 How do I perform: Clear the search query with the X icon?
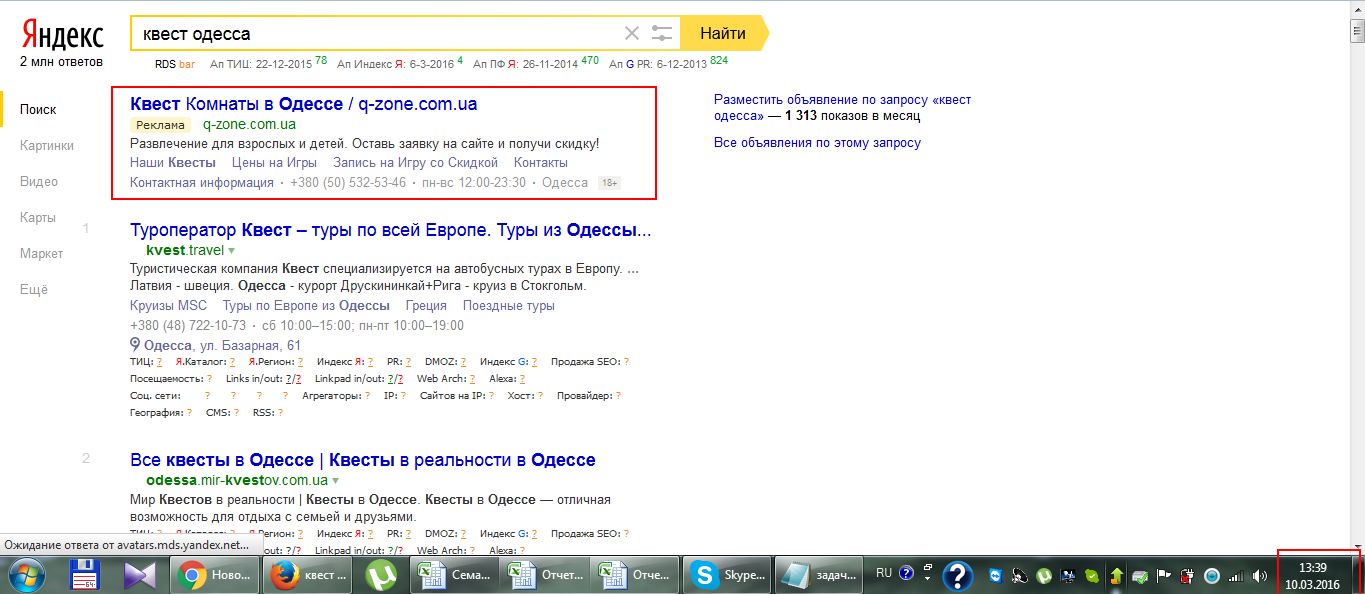(631, 33)
